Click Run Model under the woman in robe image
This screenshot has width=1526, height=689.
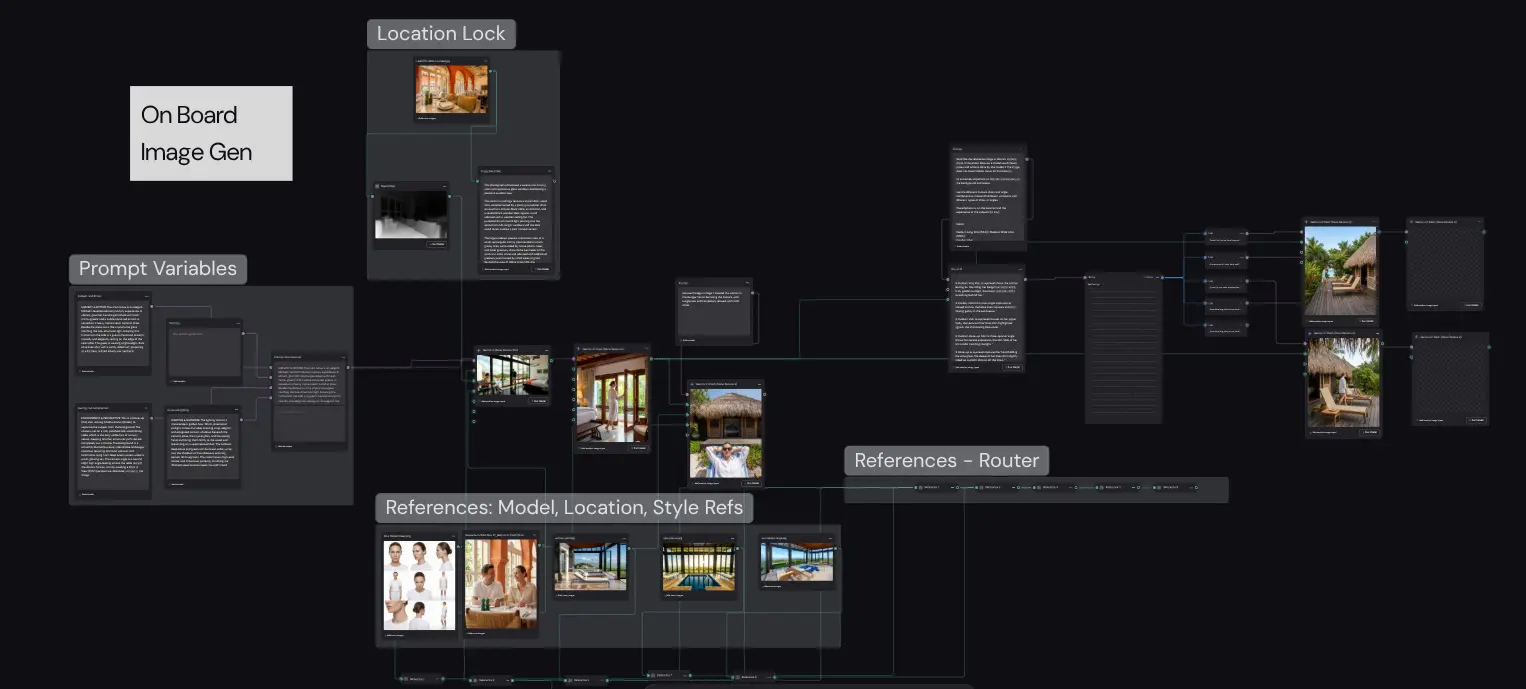coord(638,448)
